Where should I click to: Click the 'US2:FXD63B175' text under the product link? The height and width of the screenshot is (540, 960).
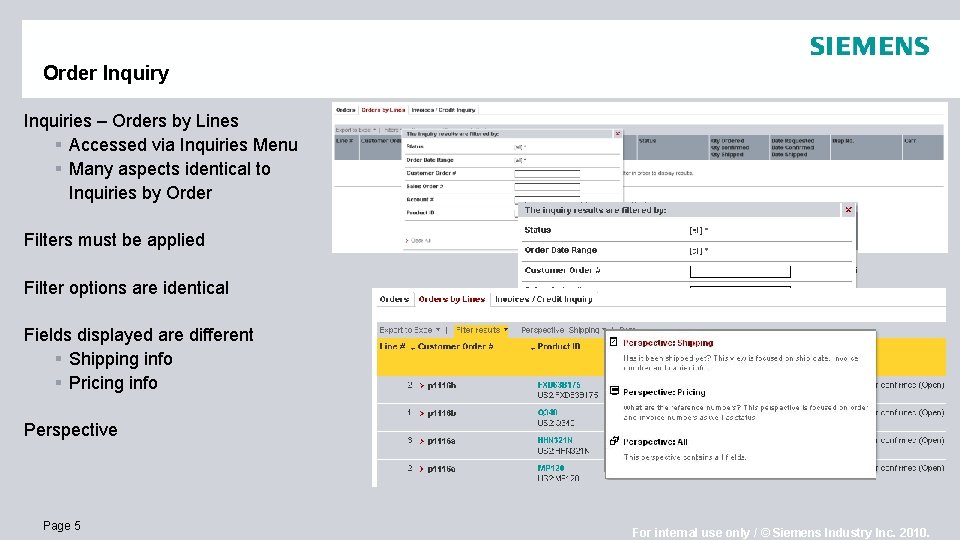point(568,395)
